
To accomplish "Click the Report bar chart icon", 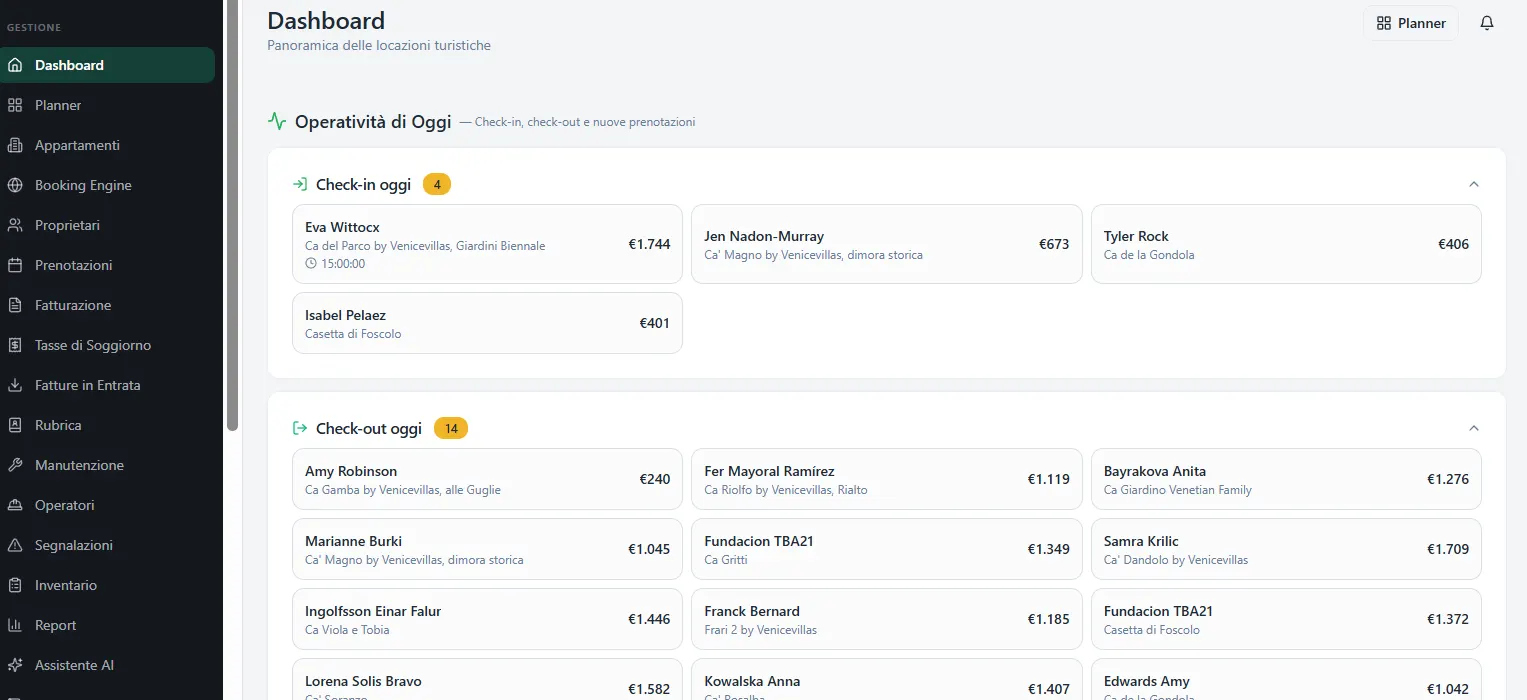I will (x=15, y=625).
